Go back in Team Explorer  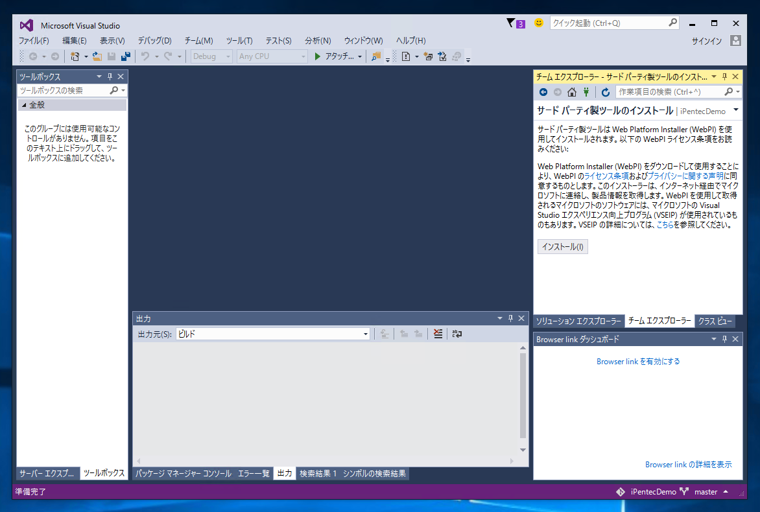(543, 92)
